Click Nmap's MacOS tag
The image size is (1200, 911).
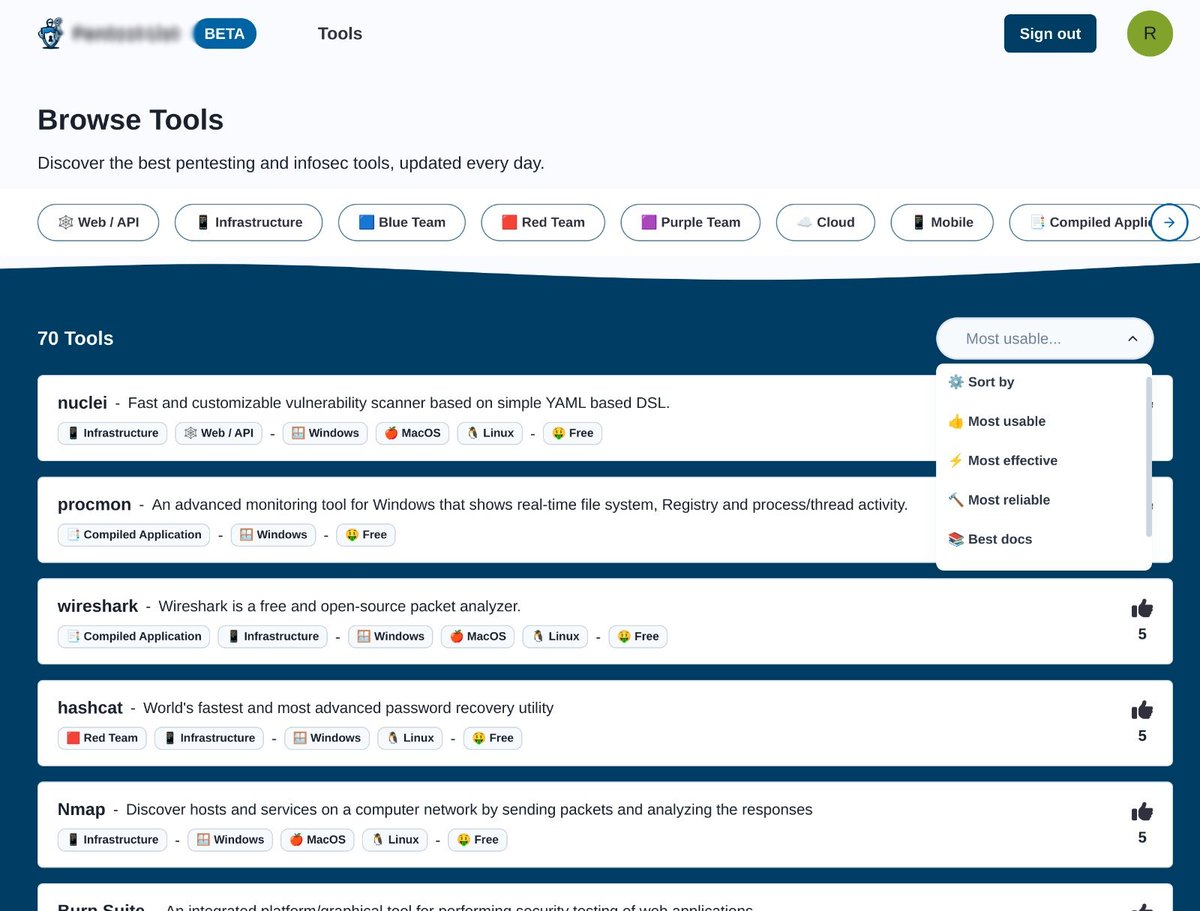(x=317, y=840)
